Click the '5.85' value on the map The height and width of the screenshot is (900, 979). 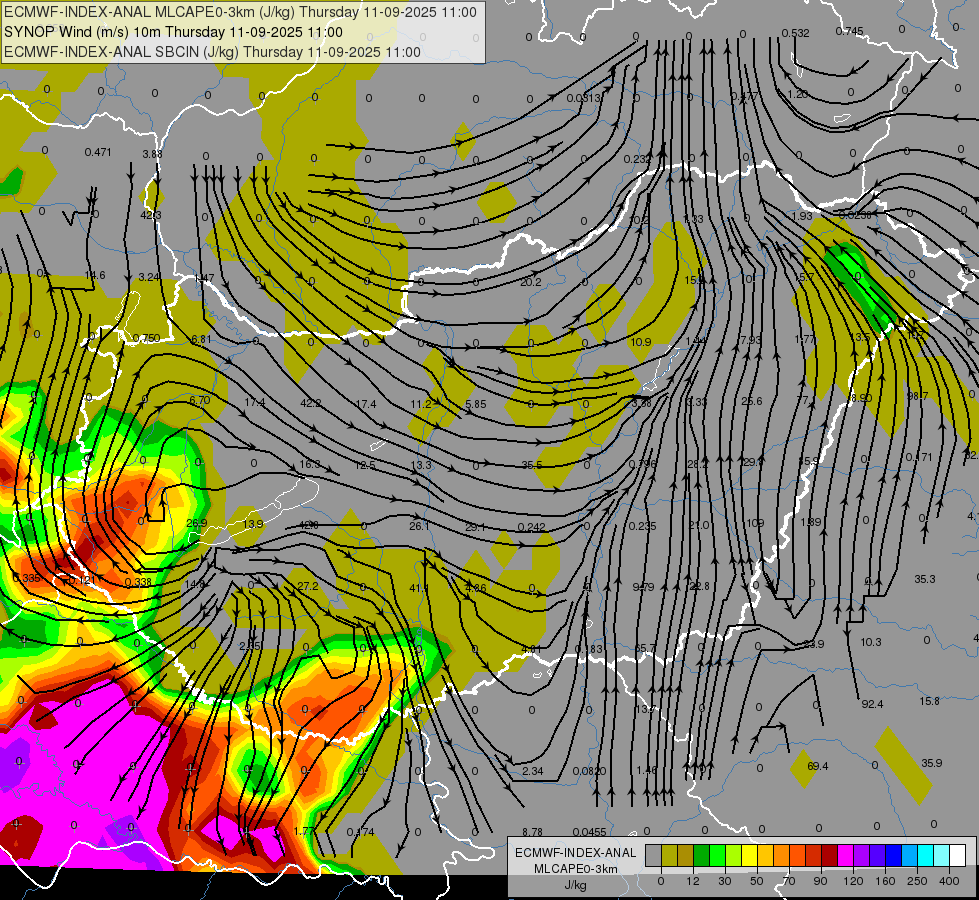point(476,404)
